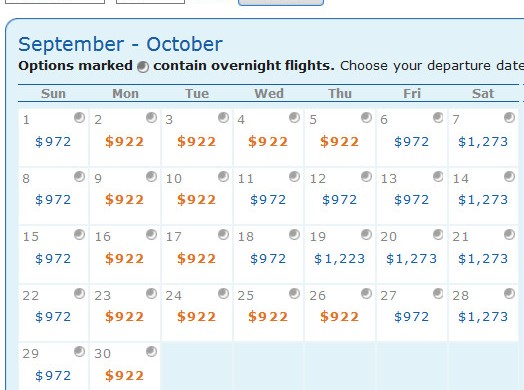
Task: Click the overnight flight icon on September 1
Action: pos(80,118)
